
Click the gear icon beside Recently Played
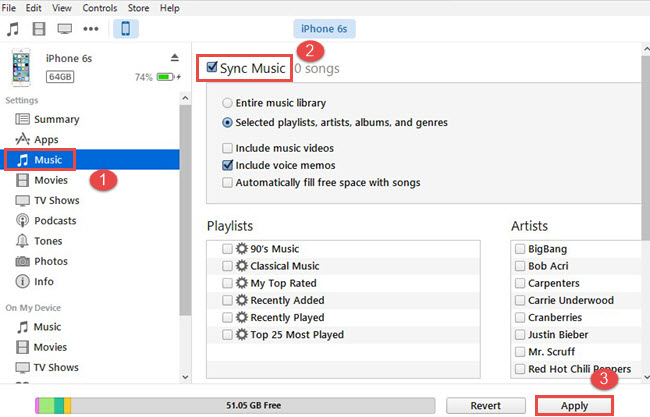pyautogui.click(x=242, y=318)
